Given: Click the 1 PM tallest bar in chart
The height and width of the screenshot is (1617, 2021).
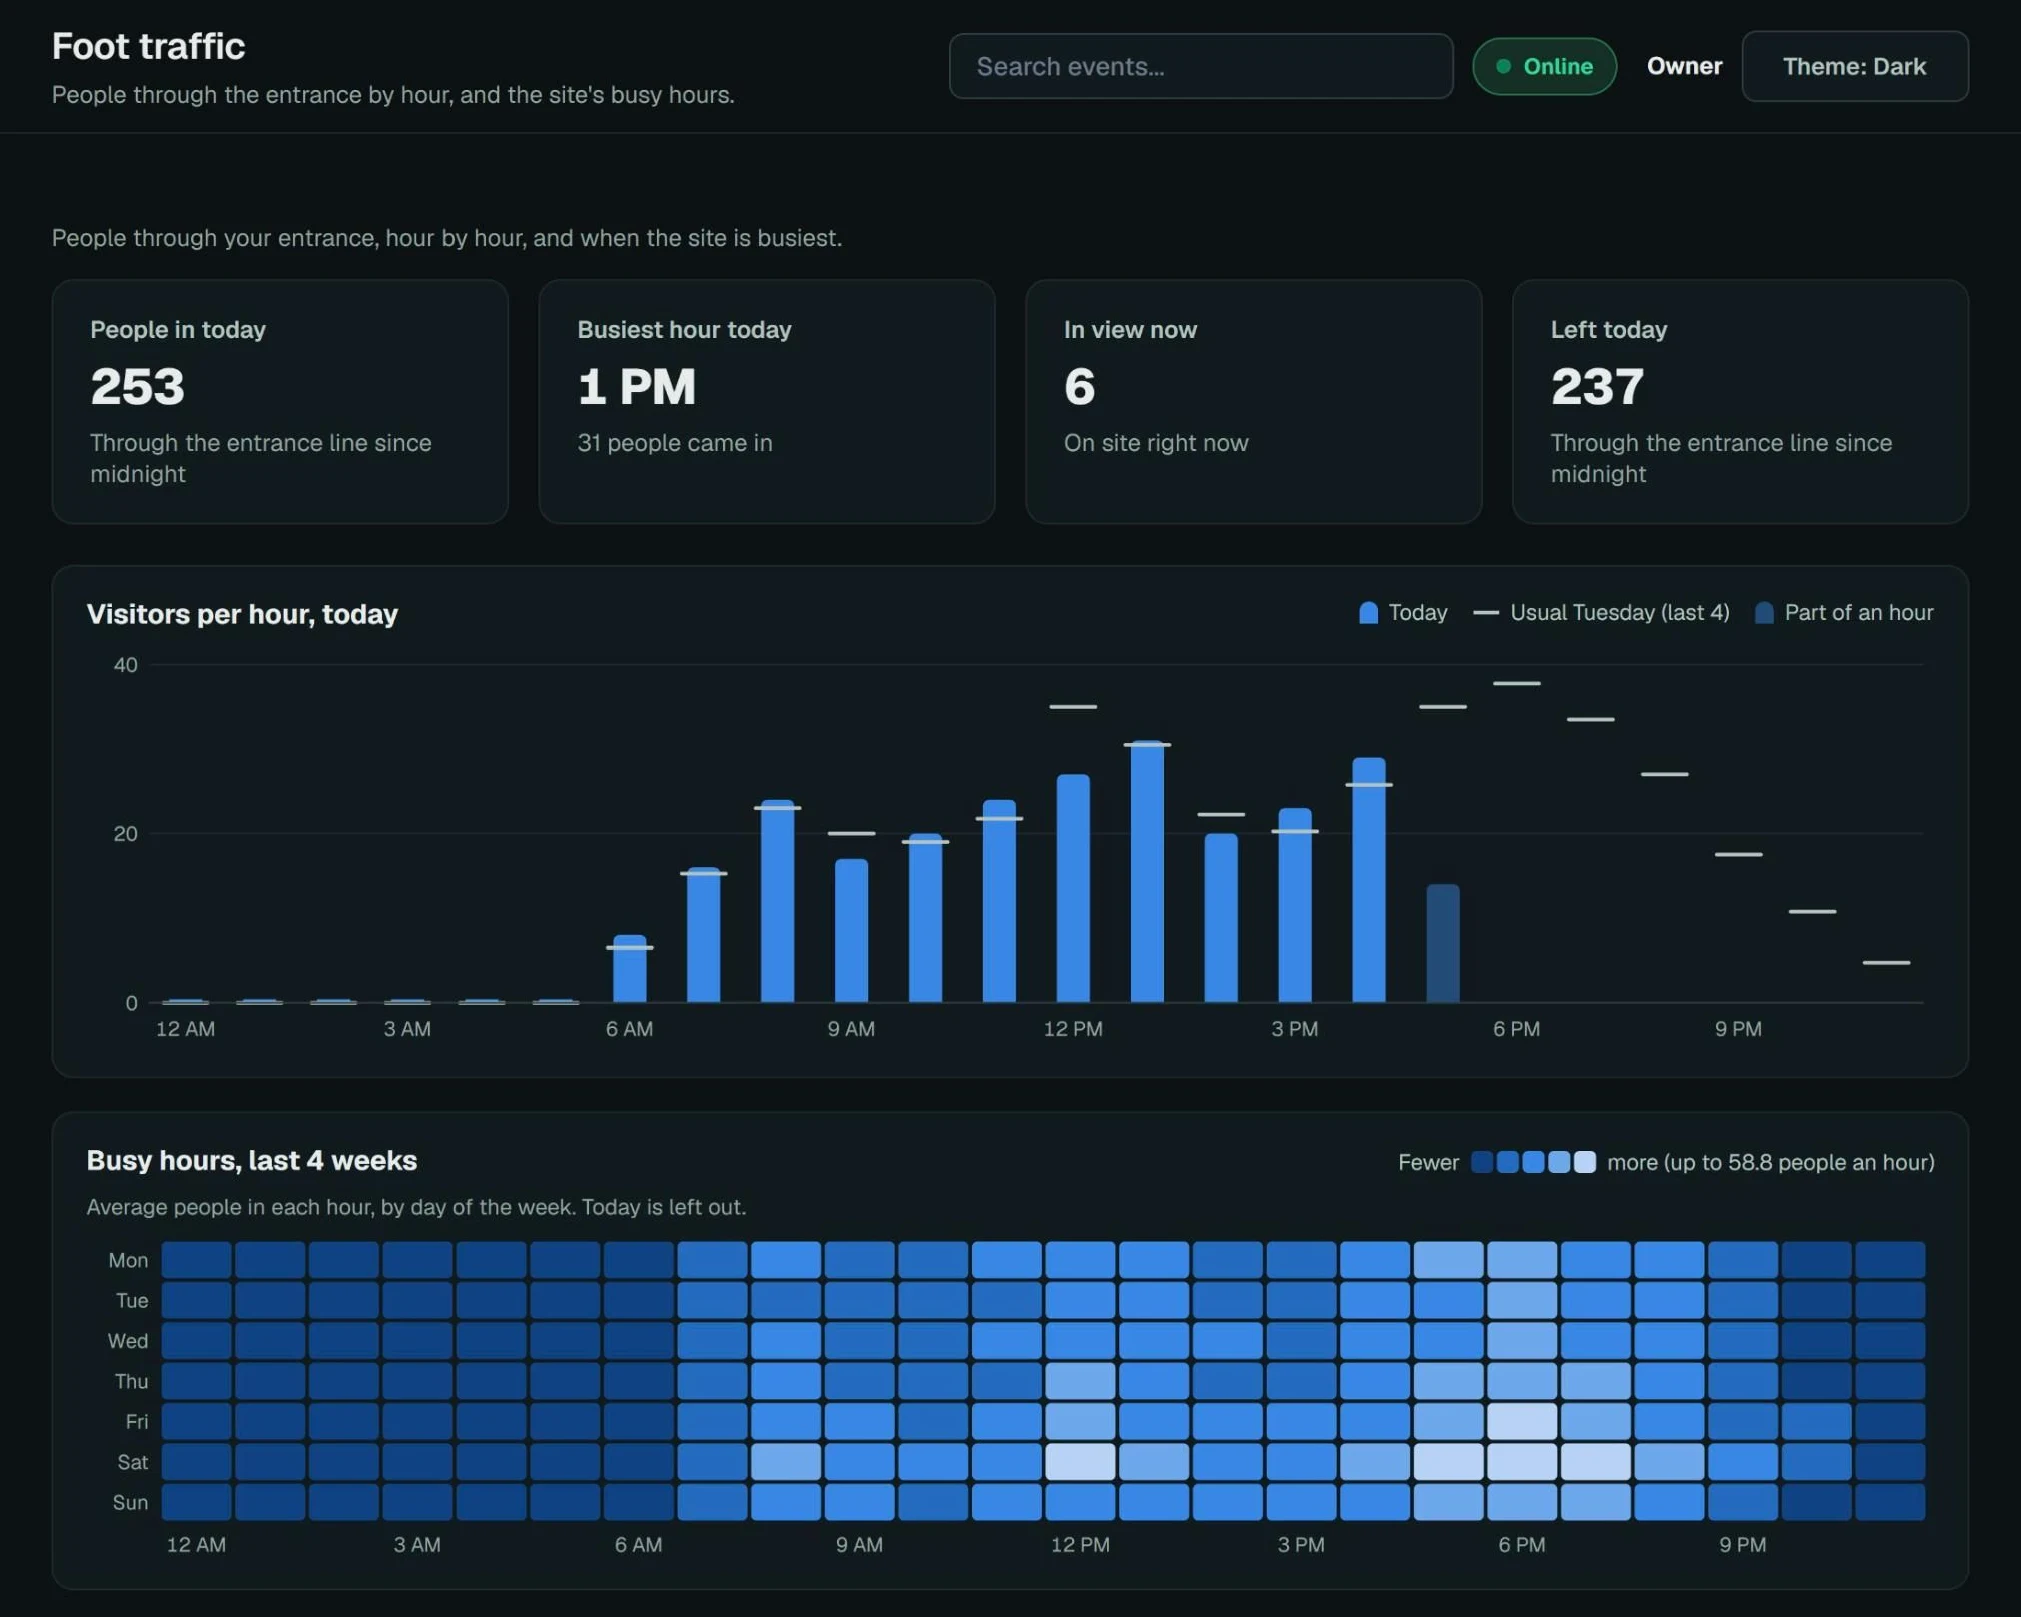Looking at the screenshot, I should [x=1147, y=871].
